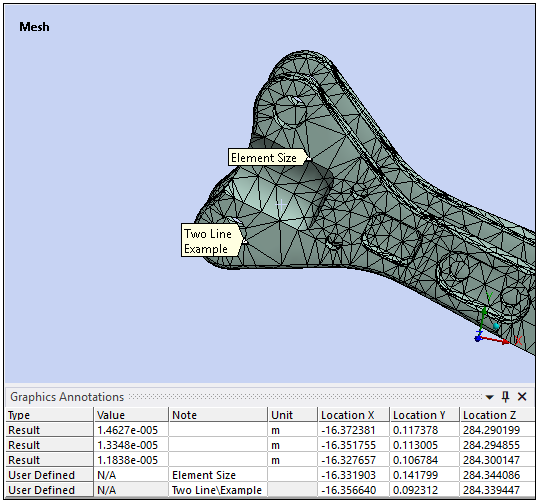Close the Graphics Annotations panel
Viewport: 539px width, 503px height.
coord(522,397)
